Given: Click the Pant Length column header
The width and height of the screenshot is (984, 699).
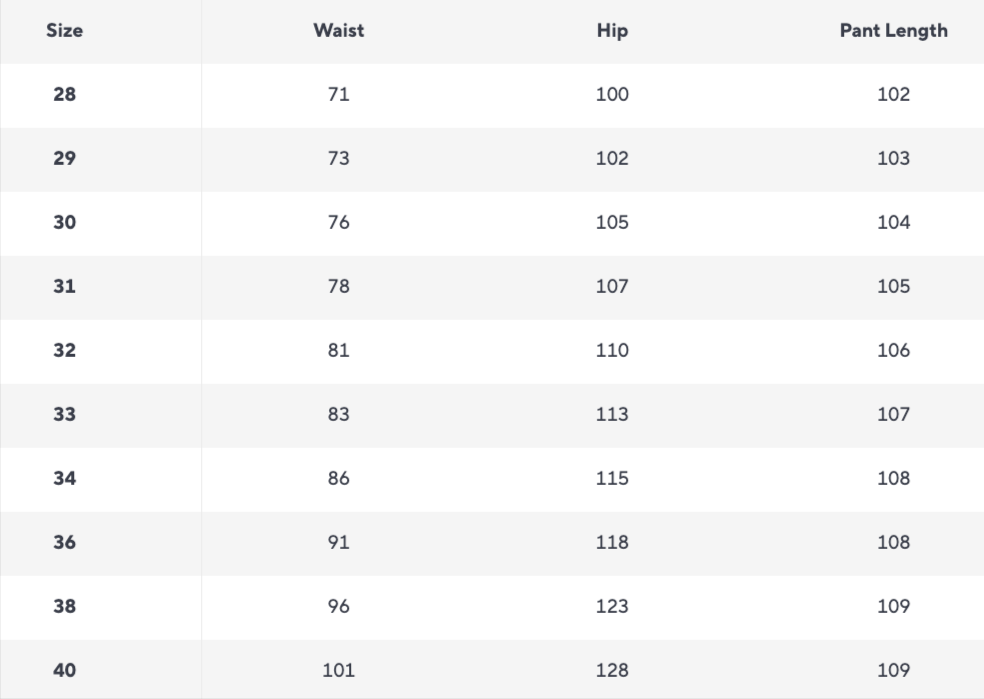Looking at the screenshot, I should (893, 30).
